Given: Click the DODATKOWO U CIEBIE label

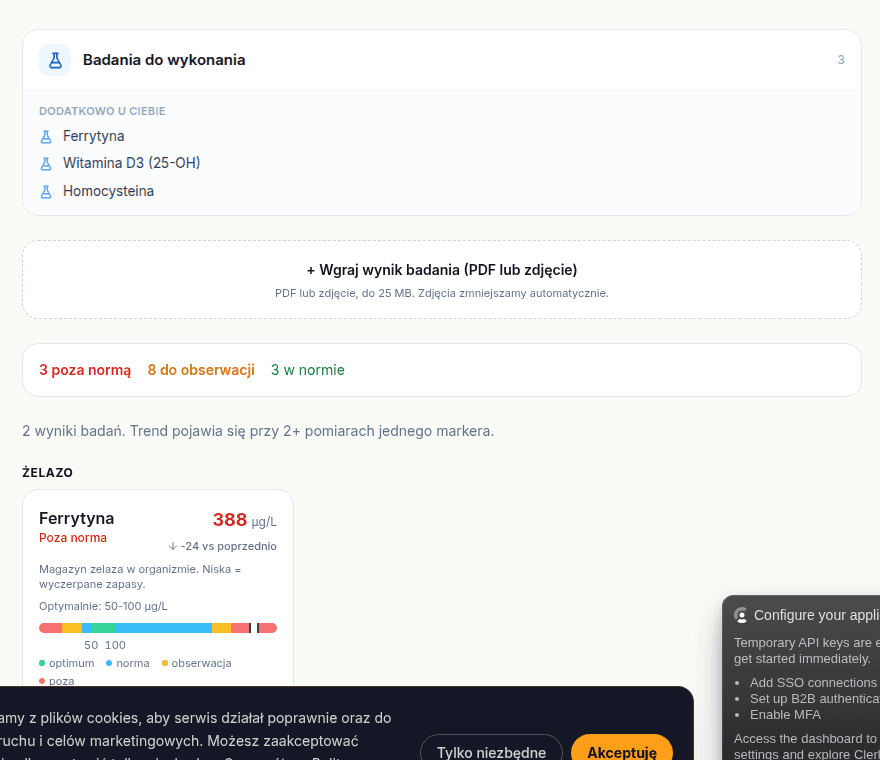Looking at the screenshot, I should (x=102, y=111).
